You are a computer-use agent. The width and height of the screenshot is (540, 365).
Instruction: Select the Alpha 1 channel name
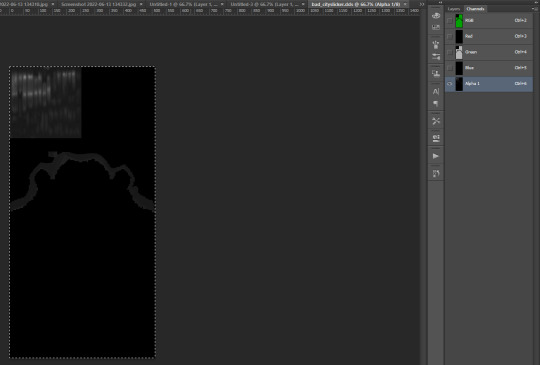472,84
